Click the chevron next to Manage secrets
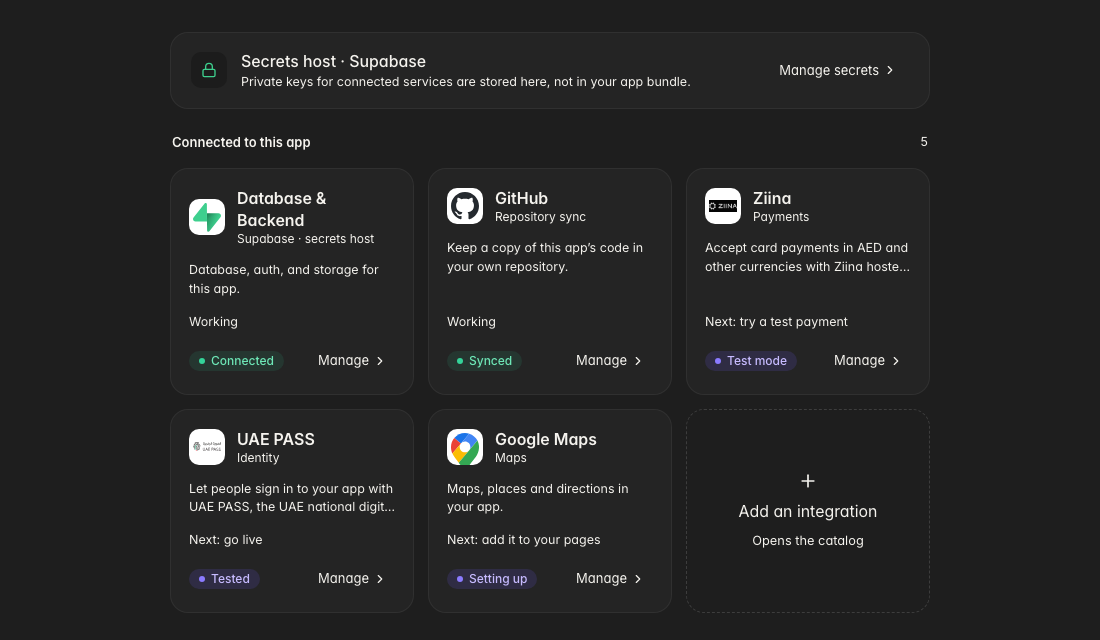 890,70
